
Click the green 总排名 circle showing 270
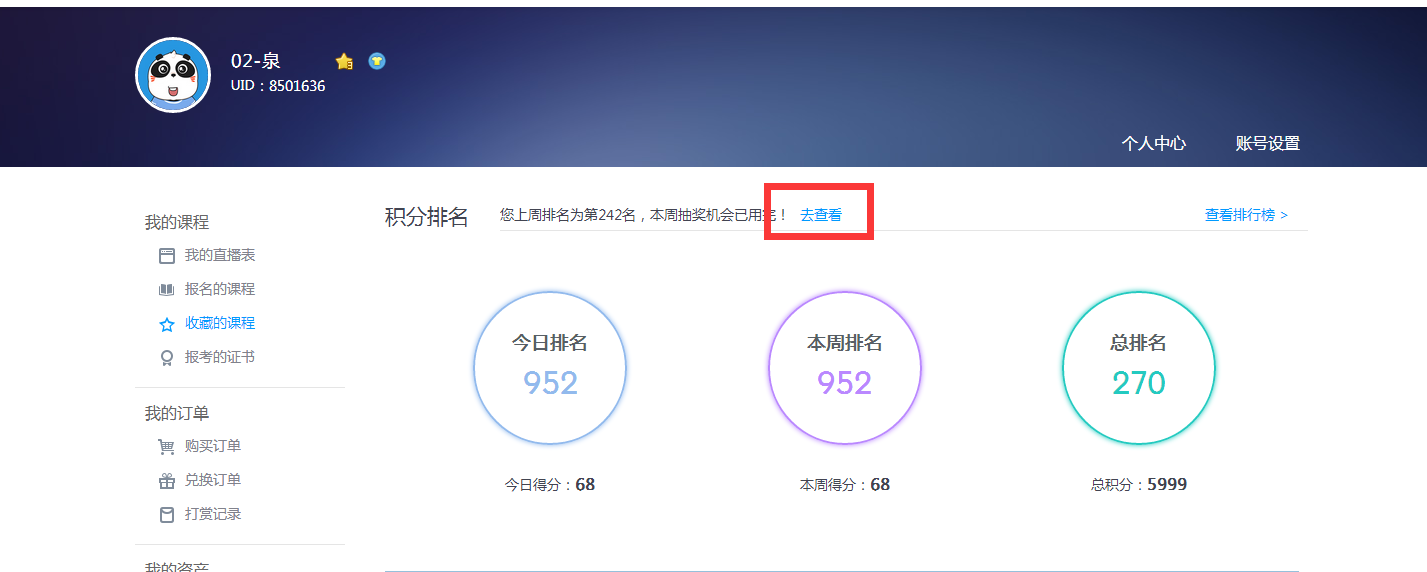click(x=1138, y=368)
